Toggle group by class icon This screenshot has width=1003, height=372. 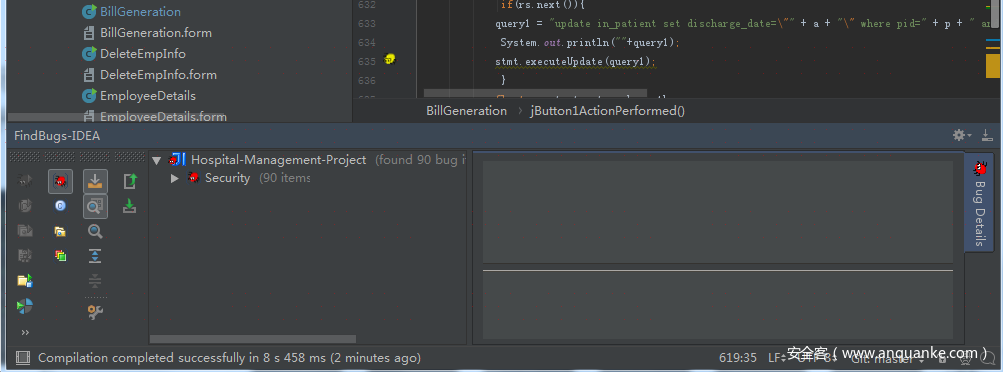coord(60,206)
